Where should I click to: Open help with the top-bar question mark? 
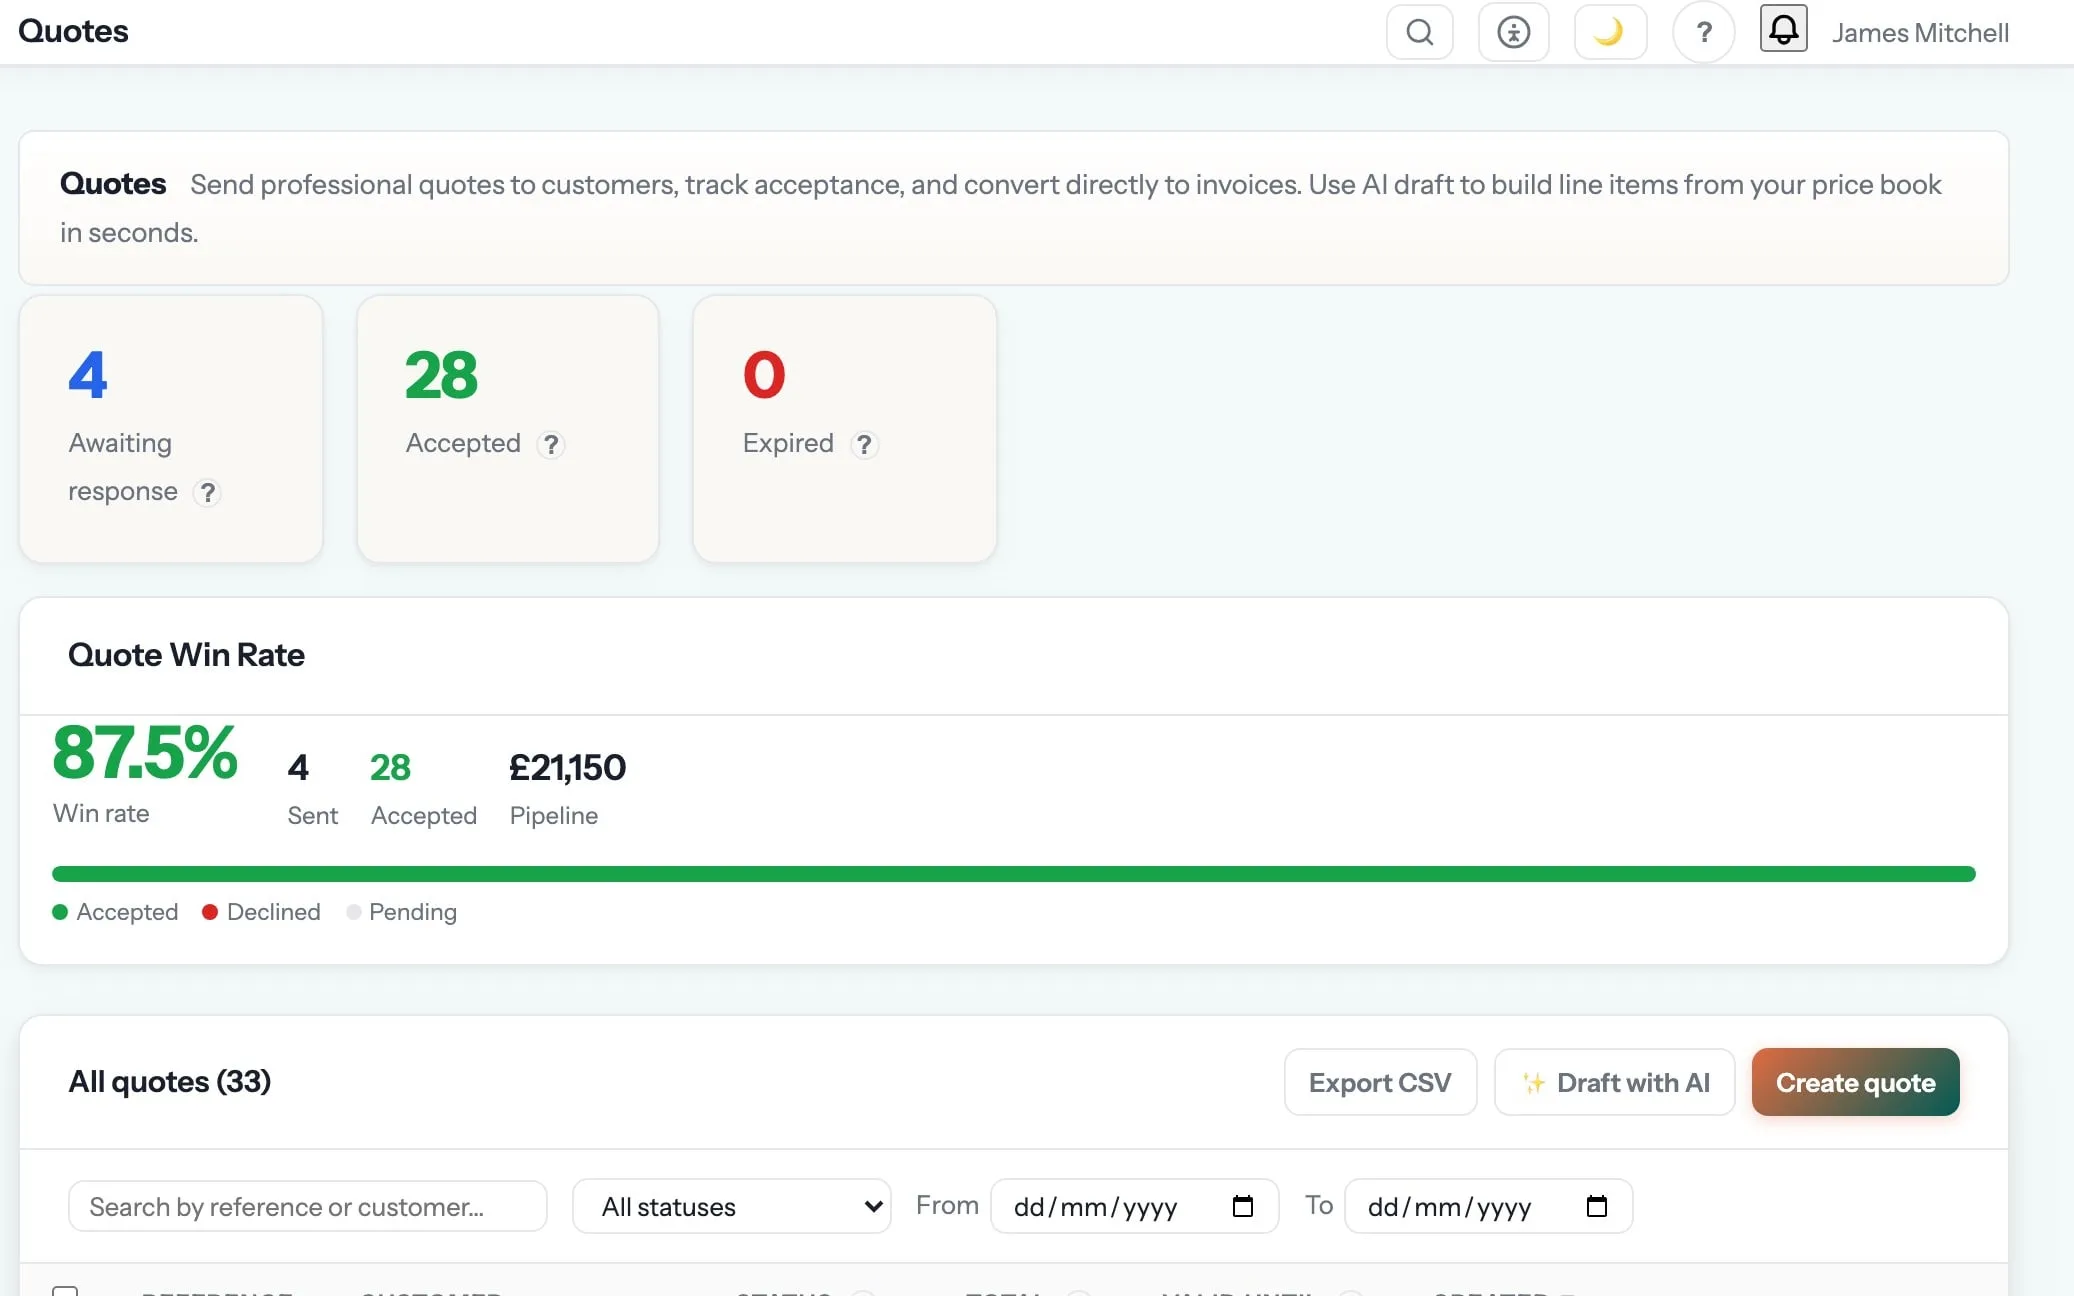coord(1704,32)
